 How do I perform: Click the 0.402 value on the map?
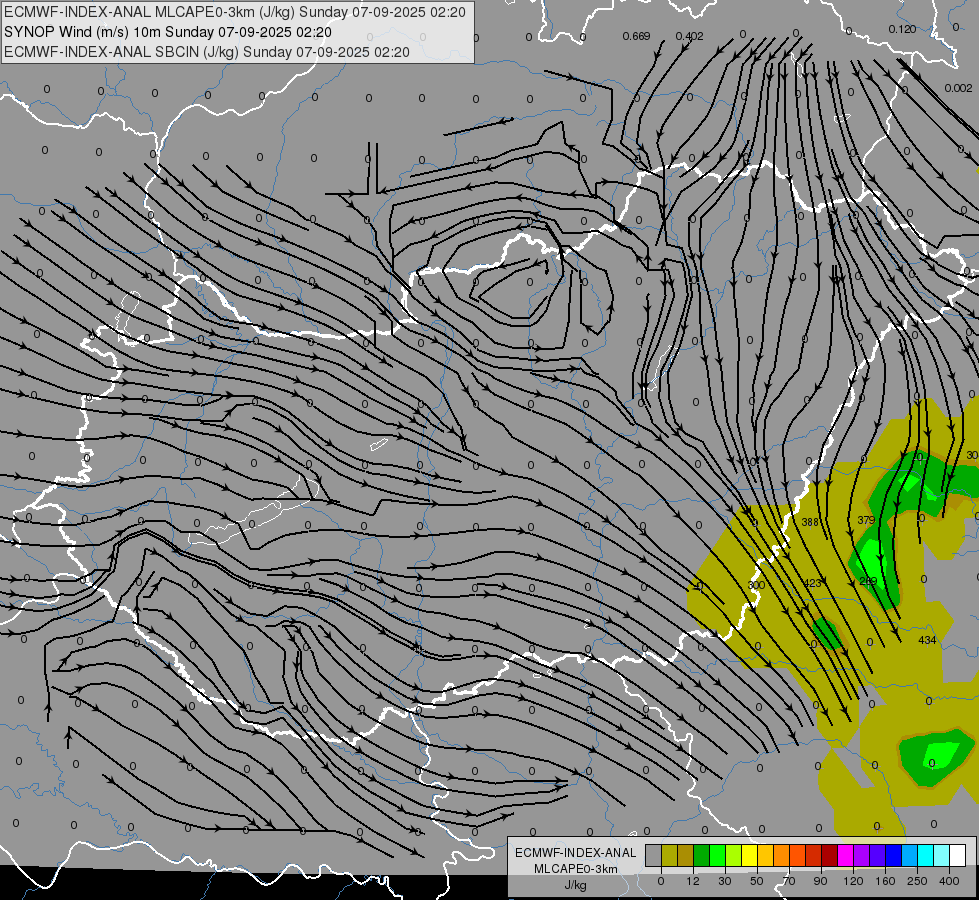(x=689, y=36)
